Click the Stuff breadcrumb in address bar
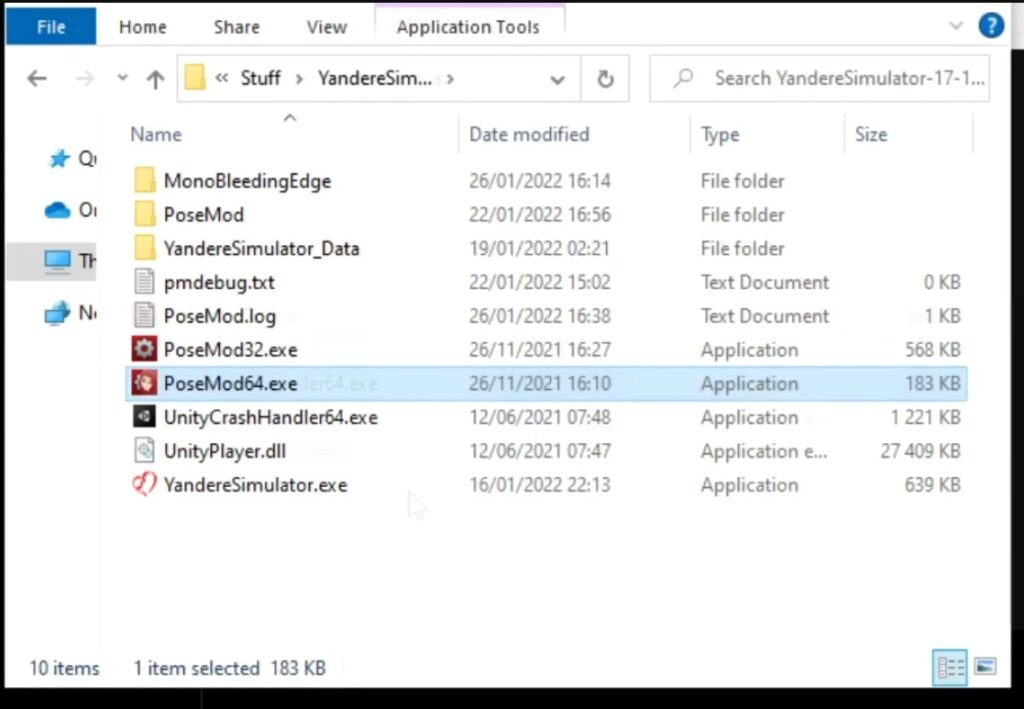1024x709 pixels. coord(260,78)
